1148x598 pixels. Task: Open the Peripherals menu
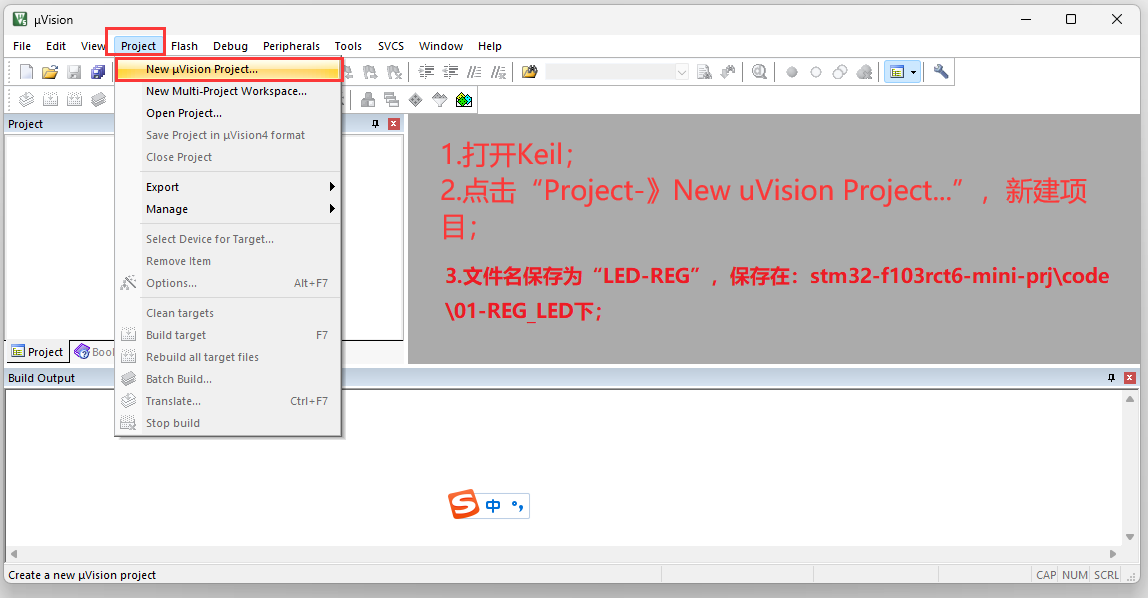291,46
